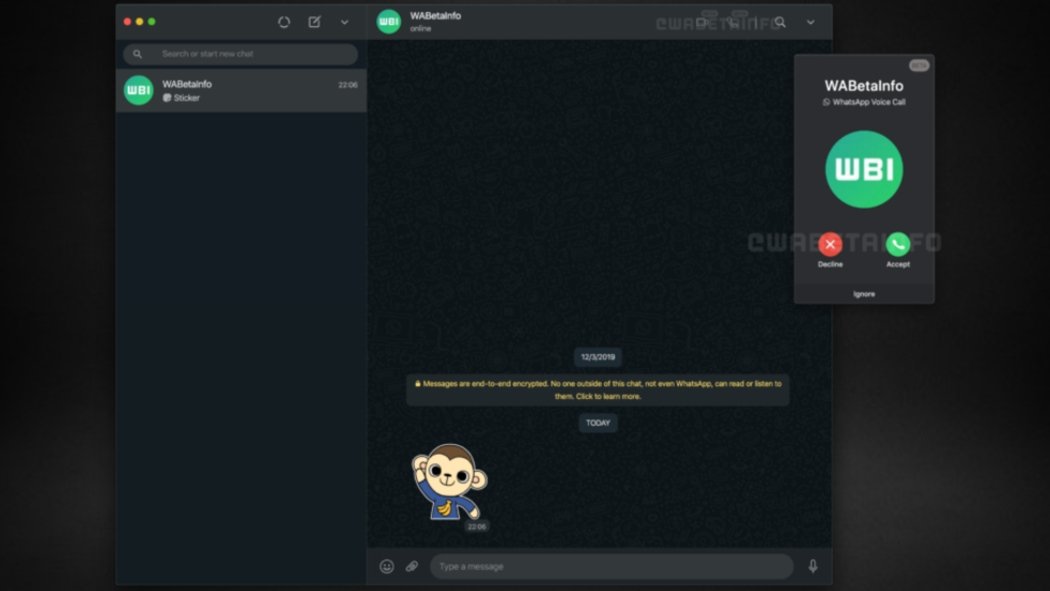Start a voice call from the chat header

[735, 23]
